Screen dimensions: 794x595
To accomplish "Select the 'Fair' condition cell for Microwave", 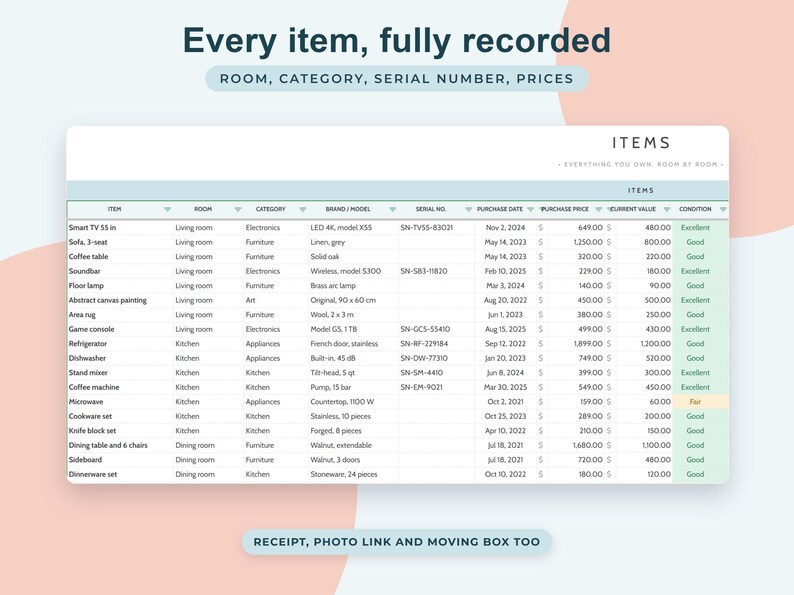I will click(x=700, y=402).
